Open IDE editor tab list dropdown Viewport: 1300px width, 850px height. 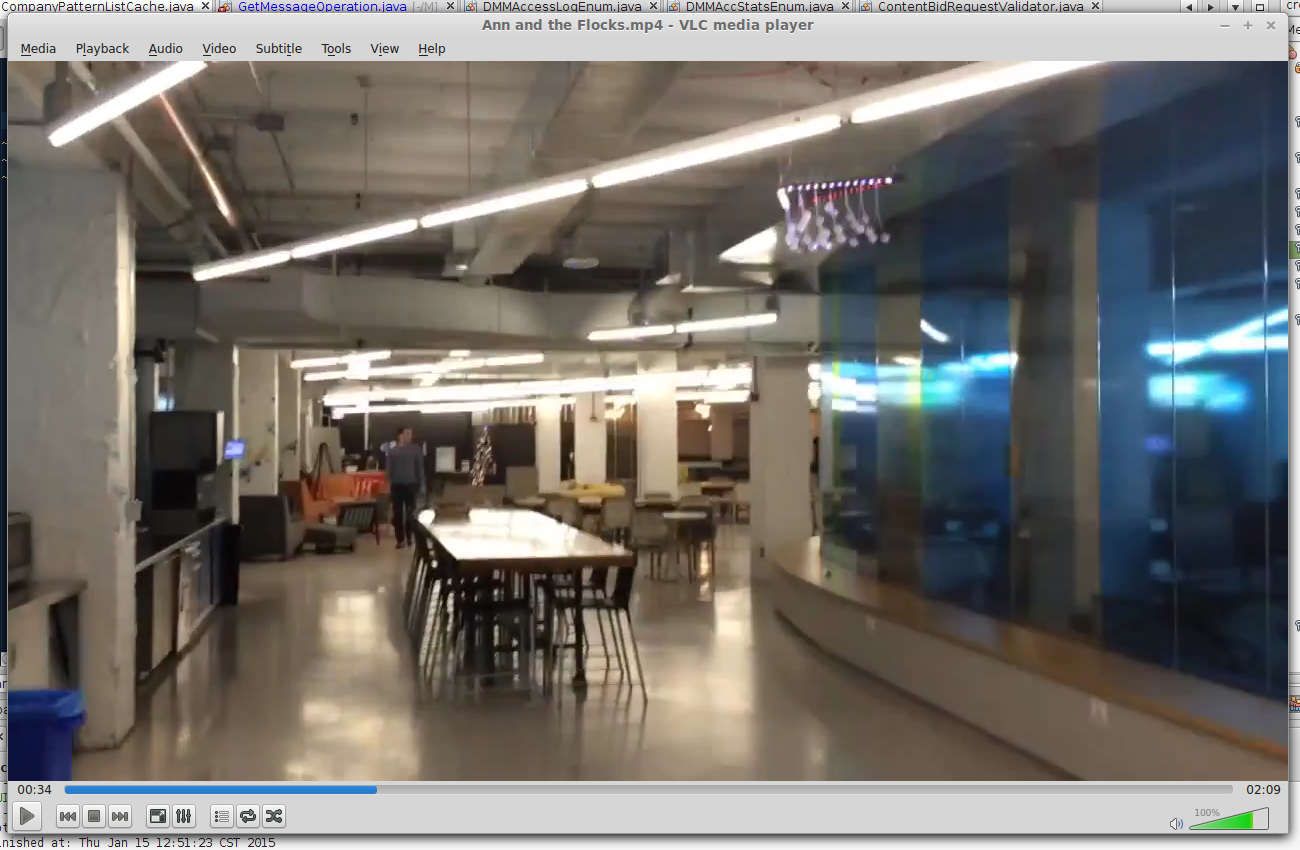click(x=1234, y=6)
